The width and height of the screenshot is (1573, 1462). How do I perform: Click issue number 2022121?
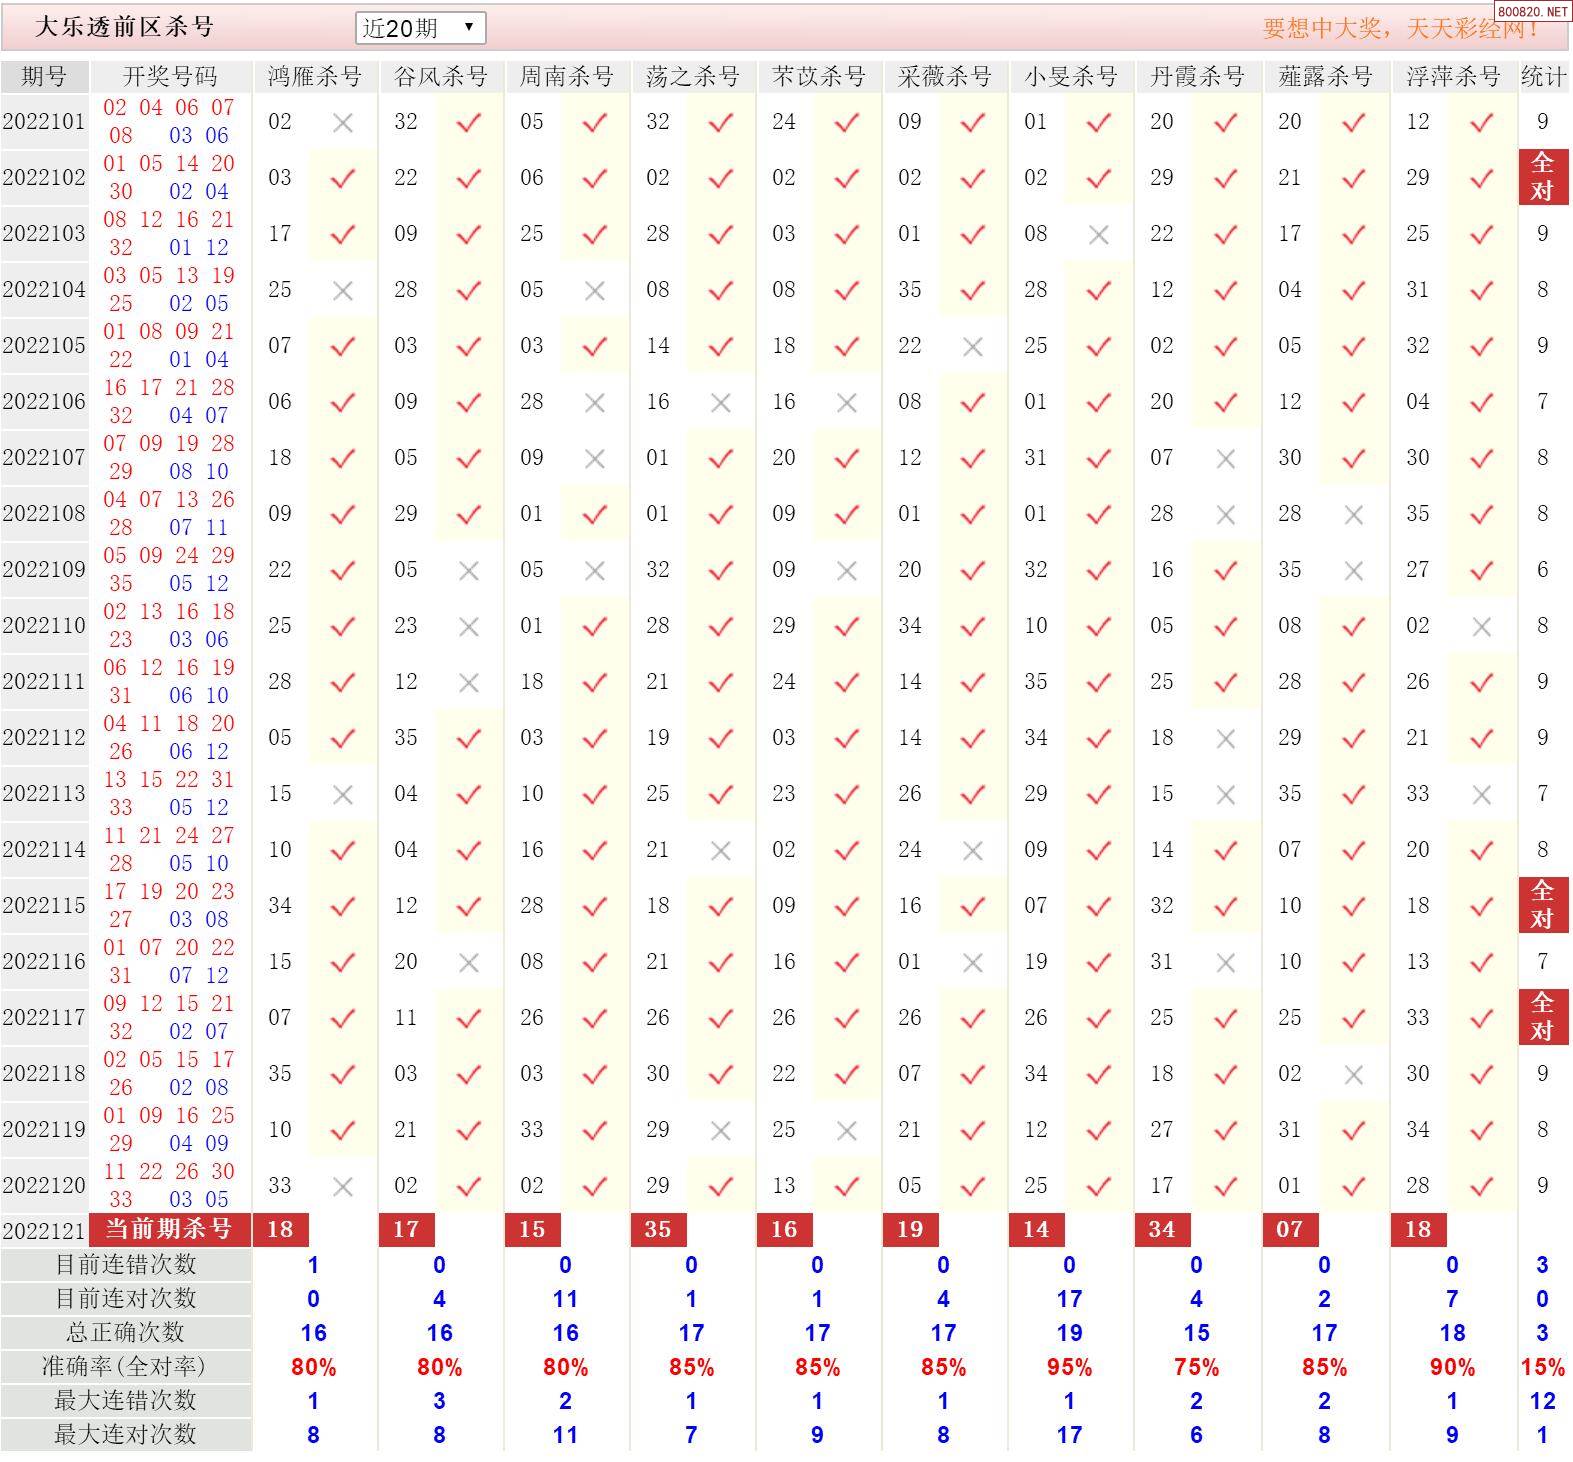[44, 1230]
